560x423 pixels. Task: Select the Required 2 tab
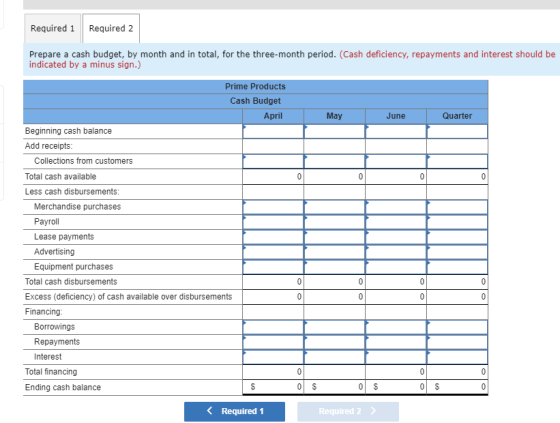[x=111, y=28]
